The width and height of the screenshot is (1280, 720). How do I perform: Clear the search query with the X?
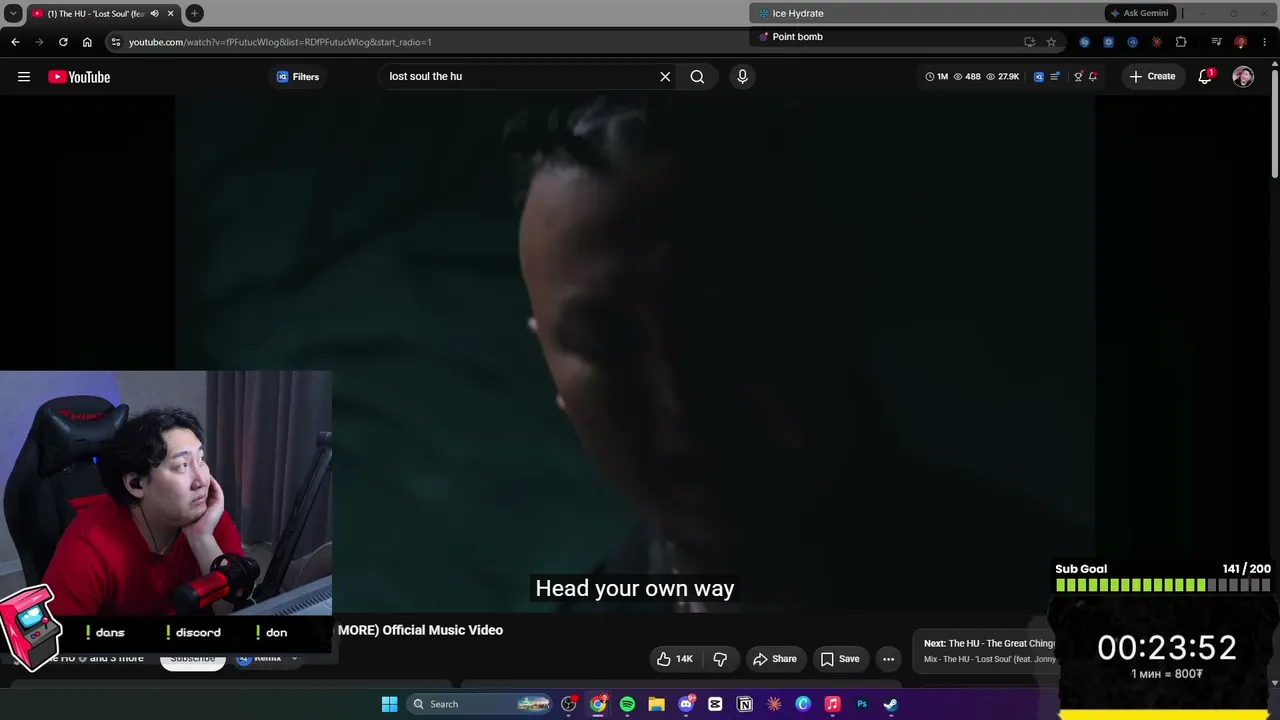tap(665, 77)
